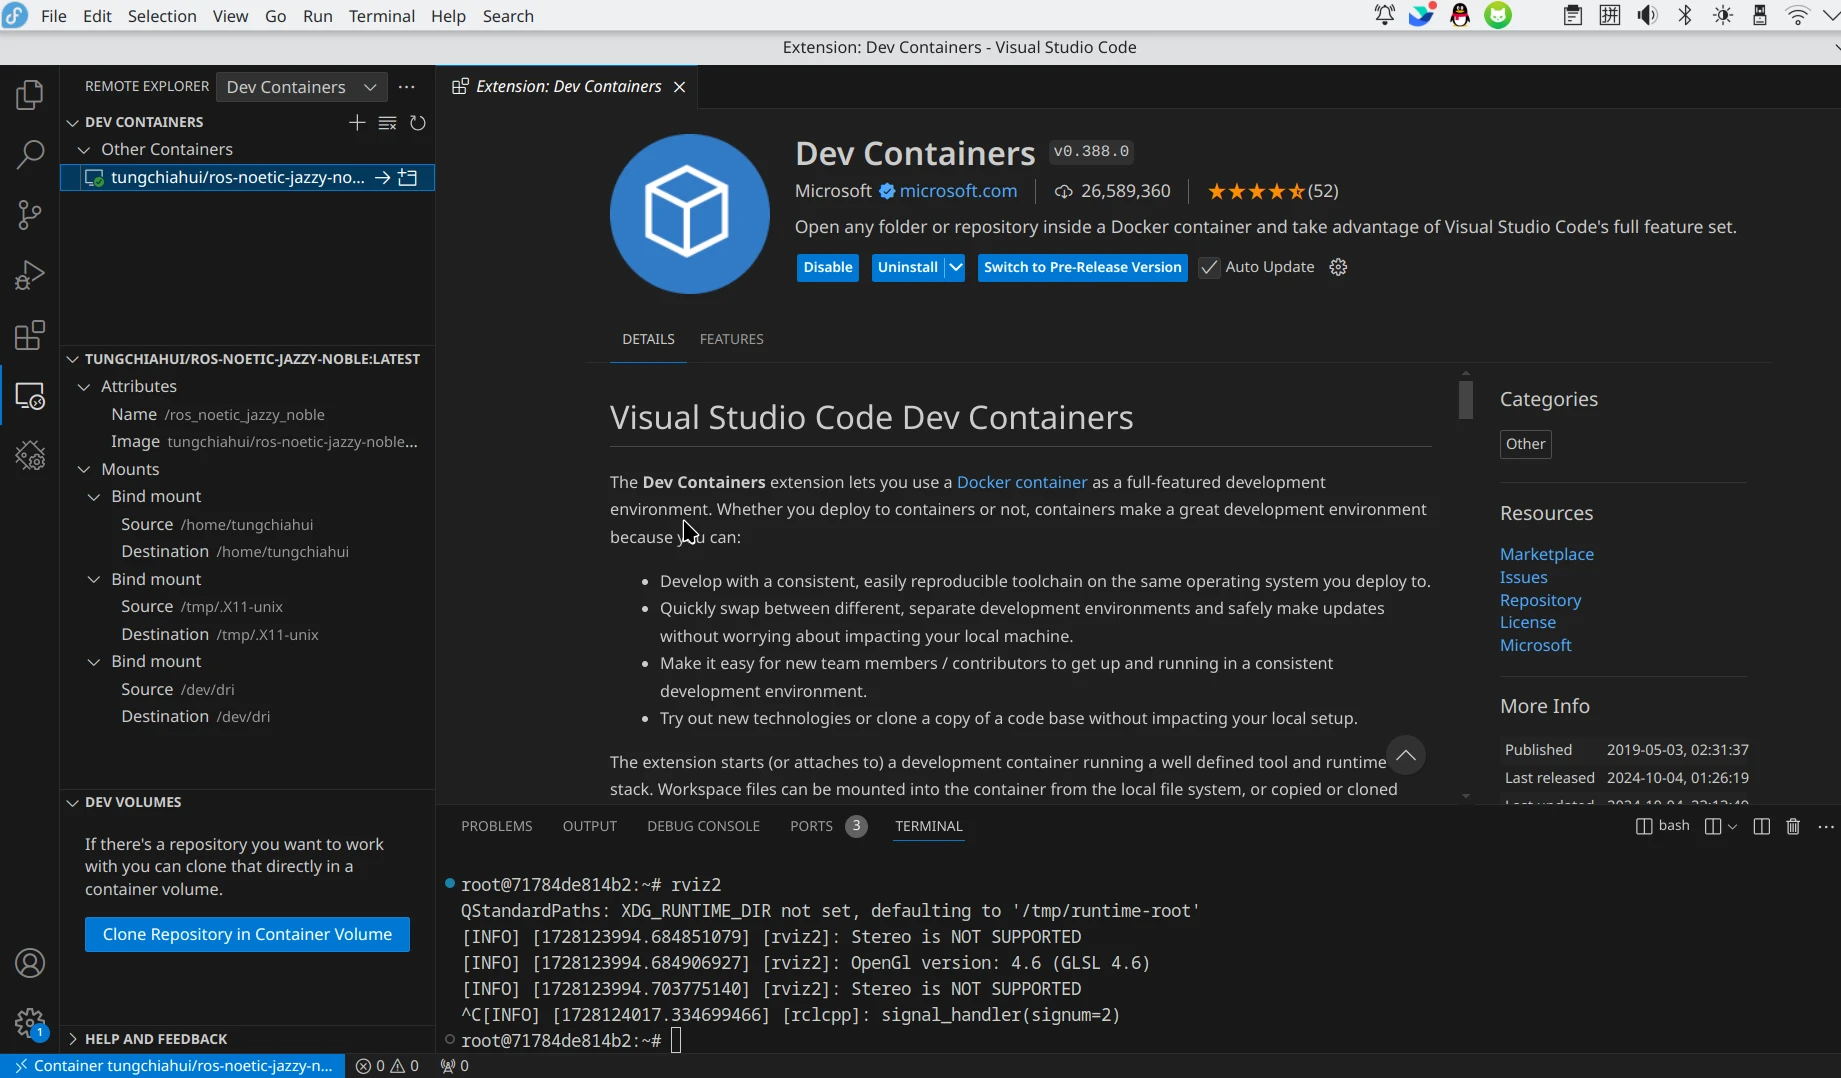Image resolution: width=1841 pixels, height=1078 pixels.
Task: Click Clone Repository in Container Volume
Action: click(247, 934)
